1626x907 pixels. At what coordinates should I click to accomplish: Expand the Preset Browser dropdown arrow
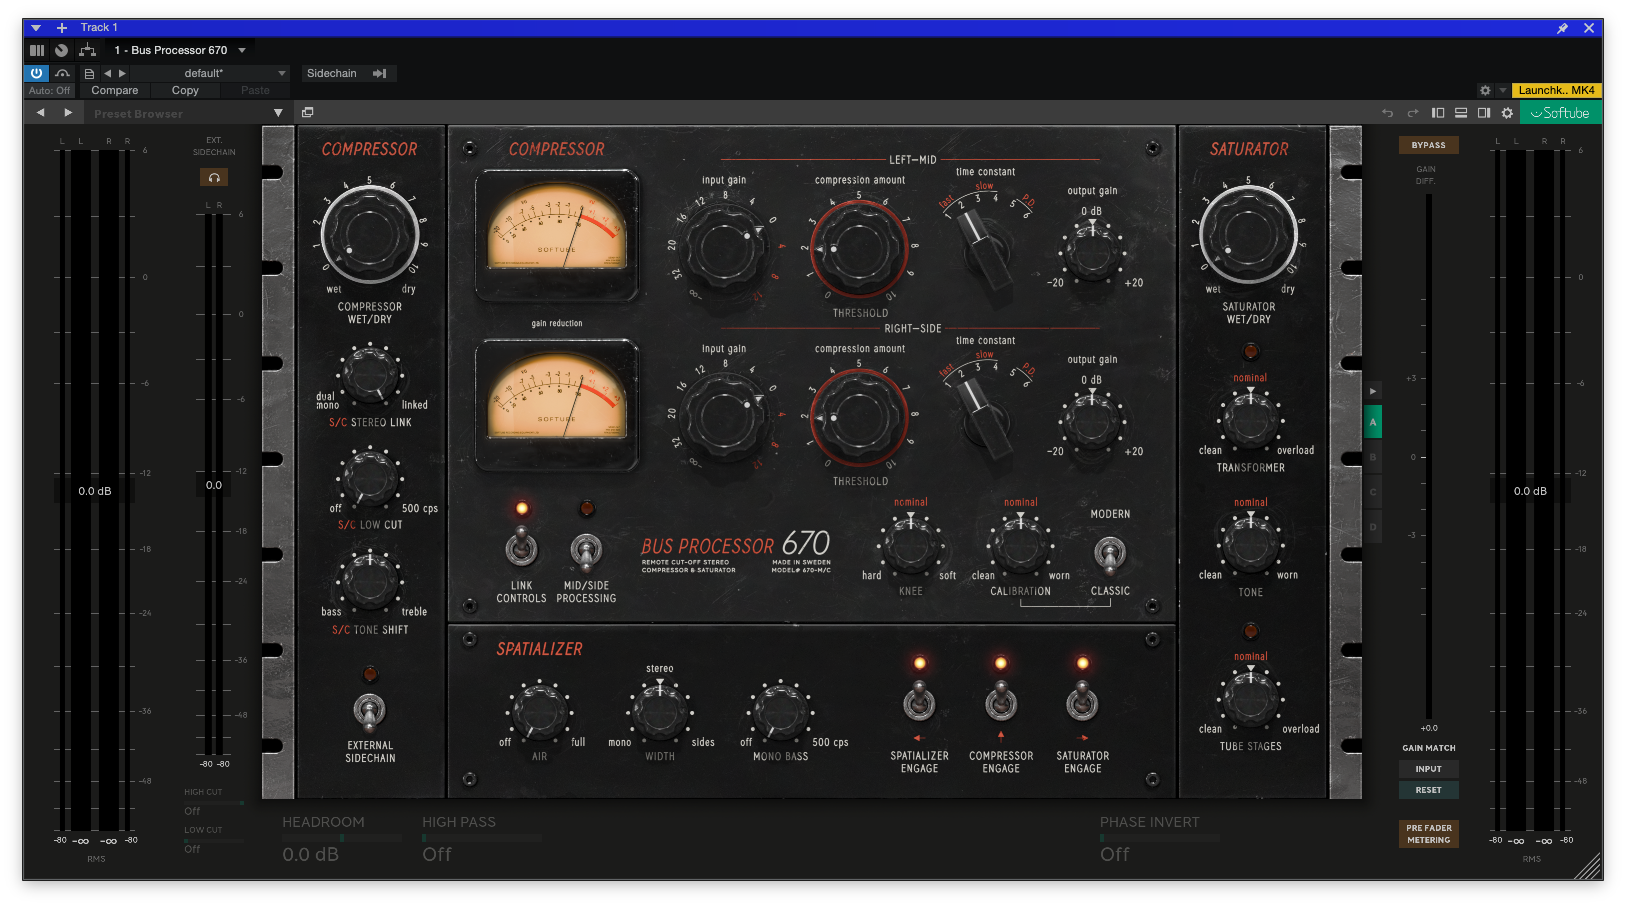(278, 113)
